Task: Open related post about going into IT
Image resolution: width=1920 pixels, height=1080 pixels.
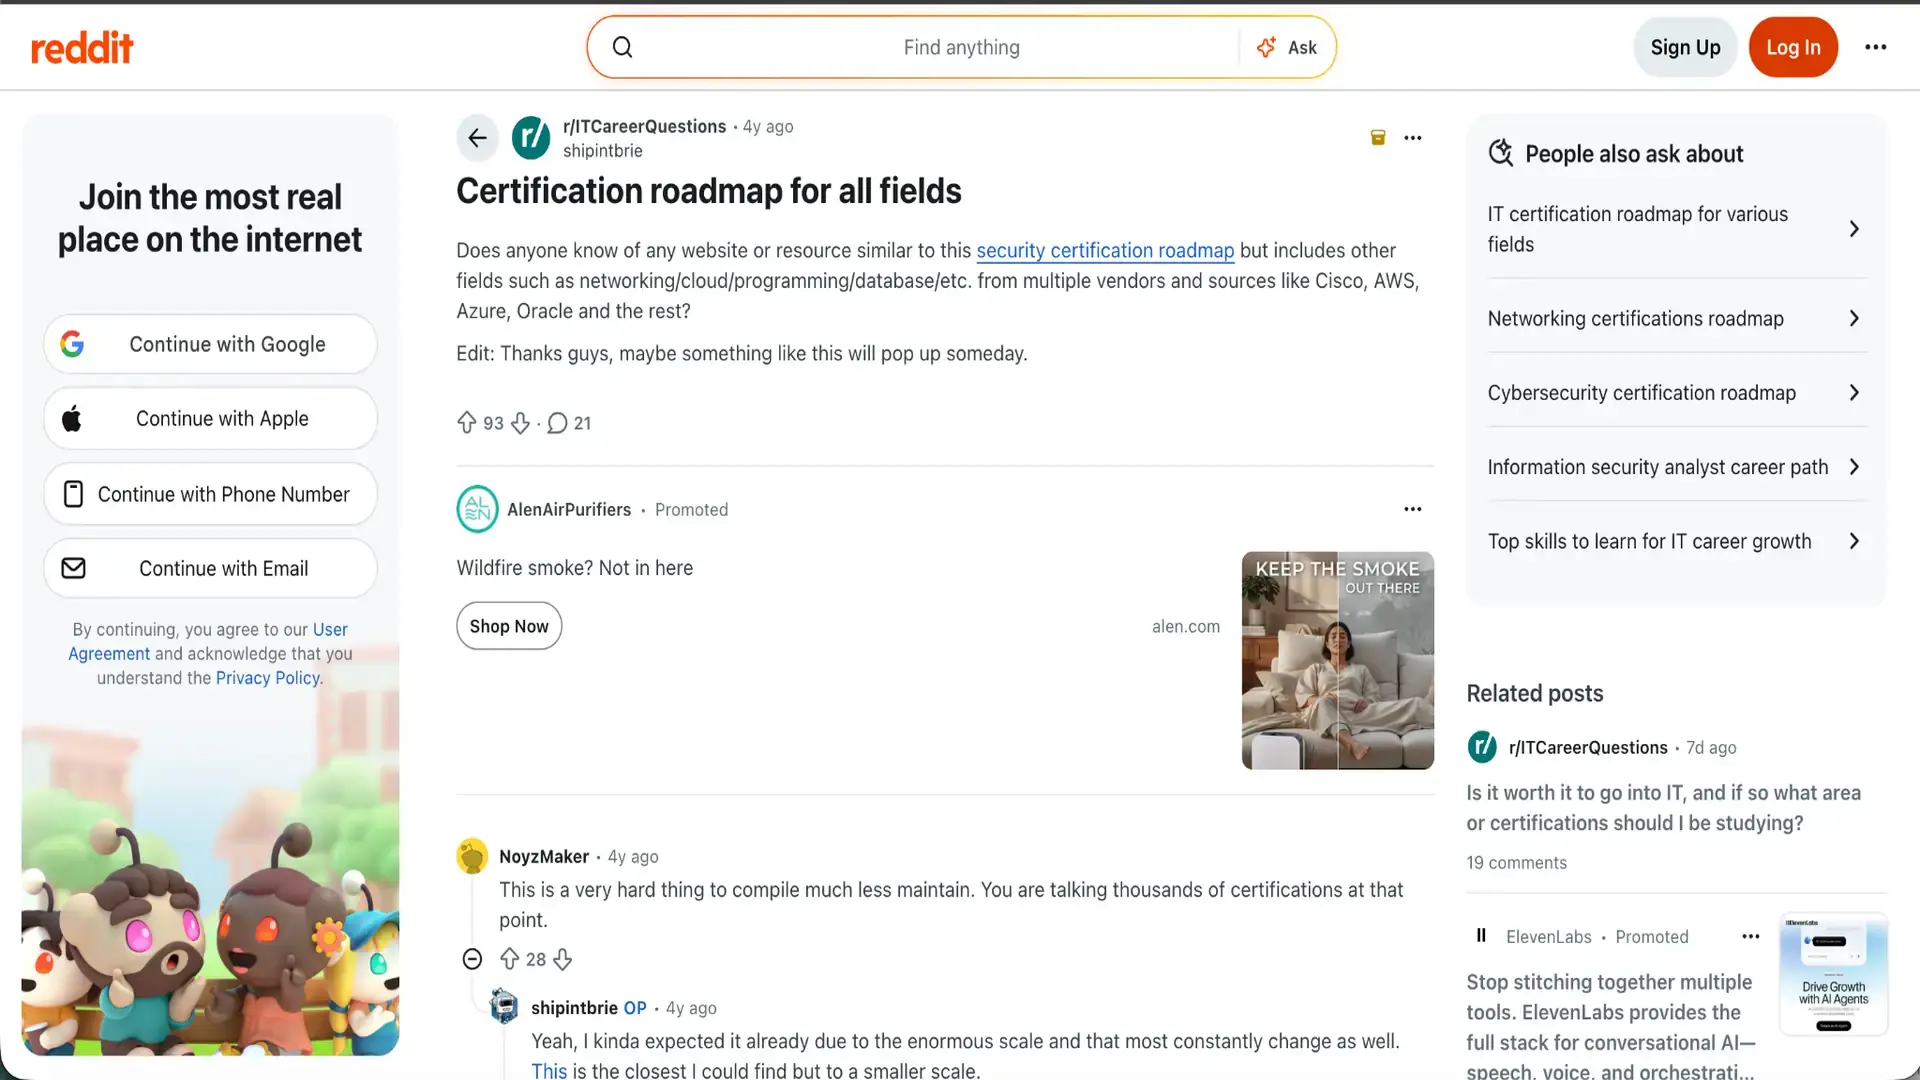Action: pos(1663,808)
